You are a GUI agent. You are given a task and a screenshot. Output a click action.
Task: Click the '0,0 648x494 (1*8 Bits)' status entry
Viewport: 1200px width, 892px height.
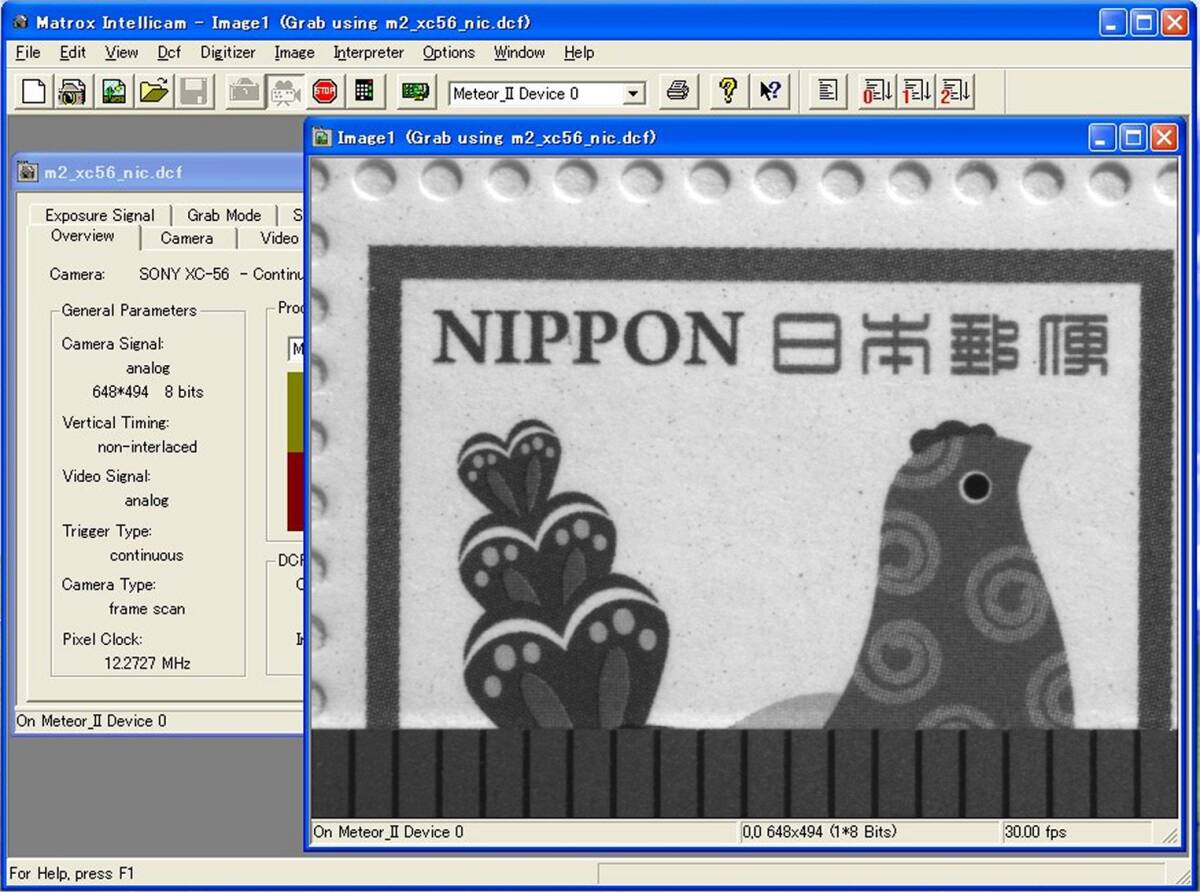click(x=820, y=832)
